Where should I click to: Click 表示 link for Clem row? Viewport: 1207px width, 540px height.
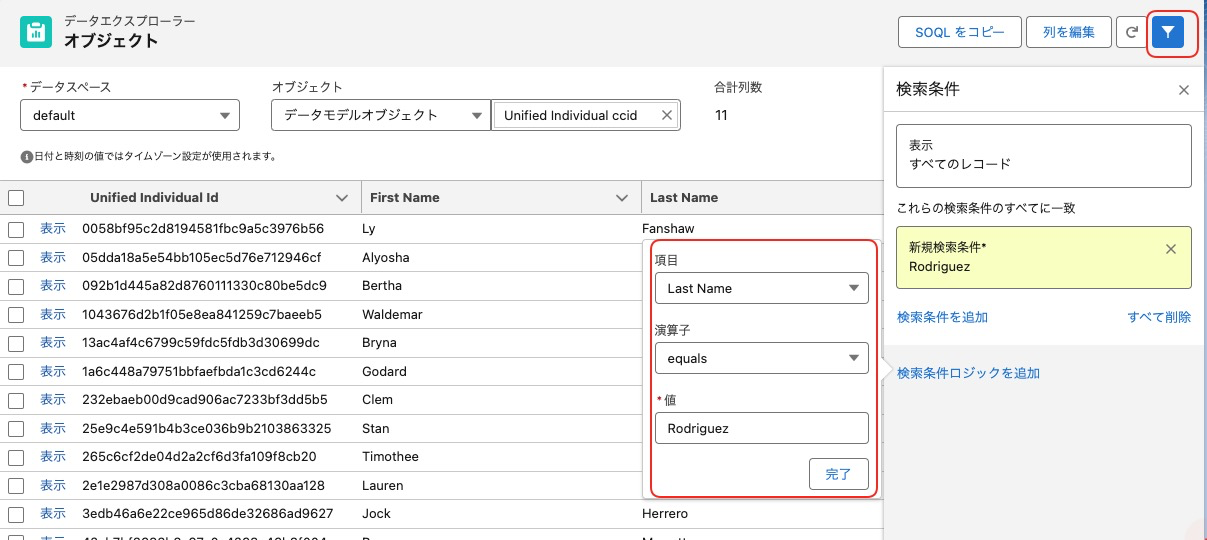click(x=53, y=399)
